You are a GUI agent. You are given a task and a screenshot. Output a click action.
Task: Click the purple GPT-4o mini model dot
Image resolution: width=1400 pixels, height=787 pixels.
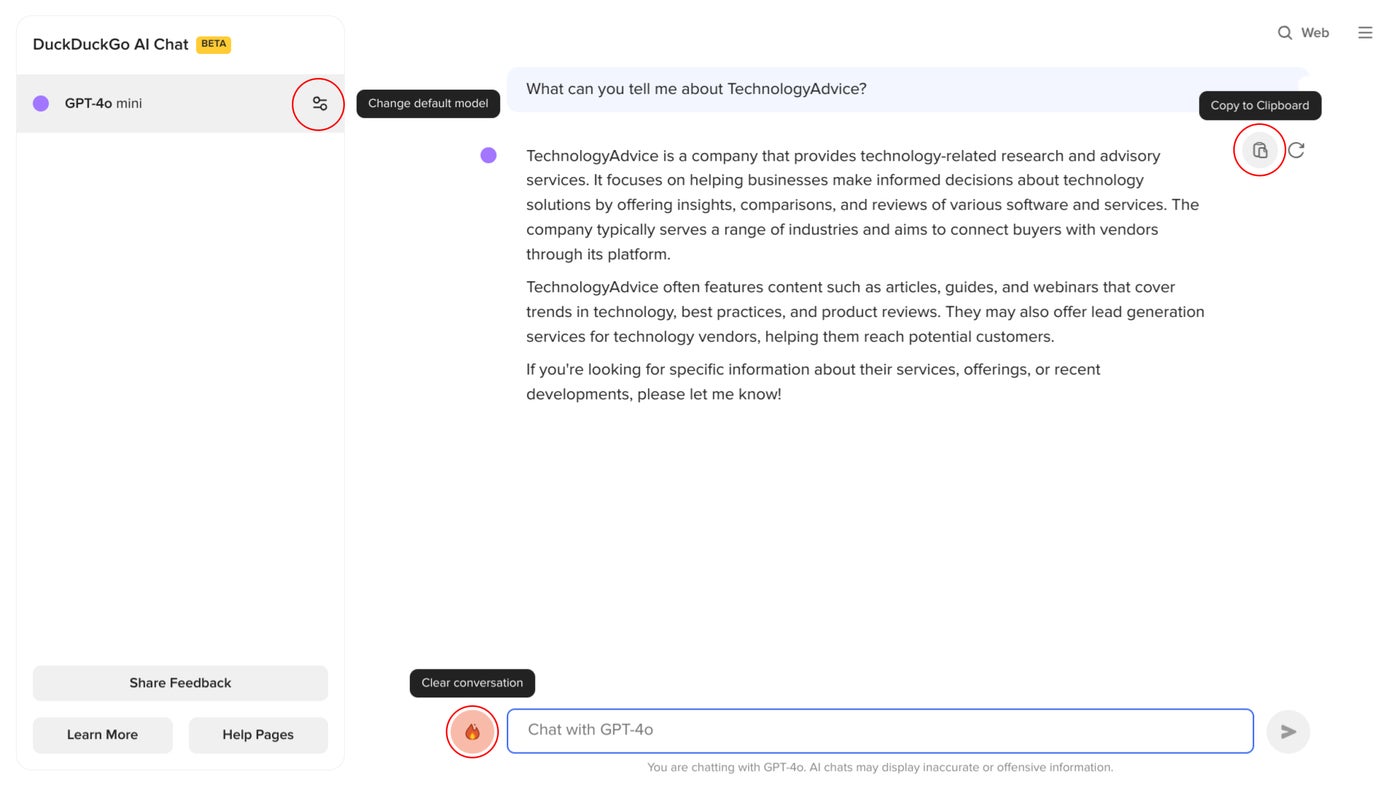(41, 103)
